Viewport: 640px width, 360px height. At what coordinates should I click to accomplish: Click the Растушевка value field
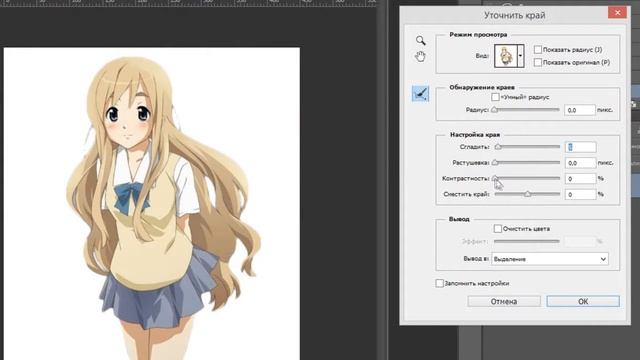click(x=580, y=163)
